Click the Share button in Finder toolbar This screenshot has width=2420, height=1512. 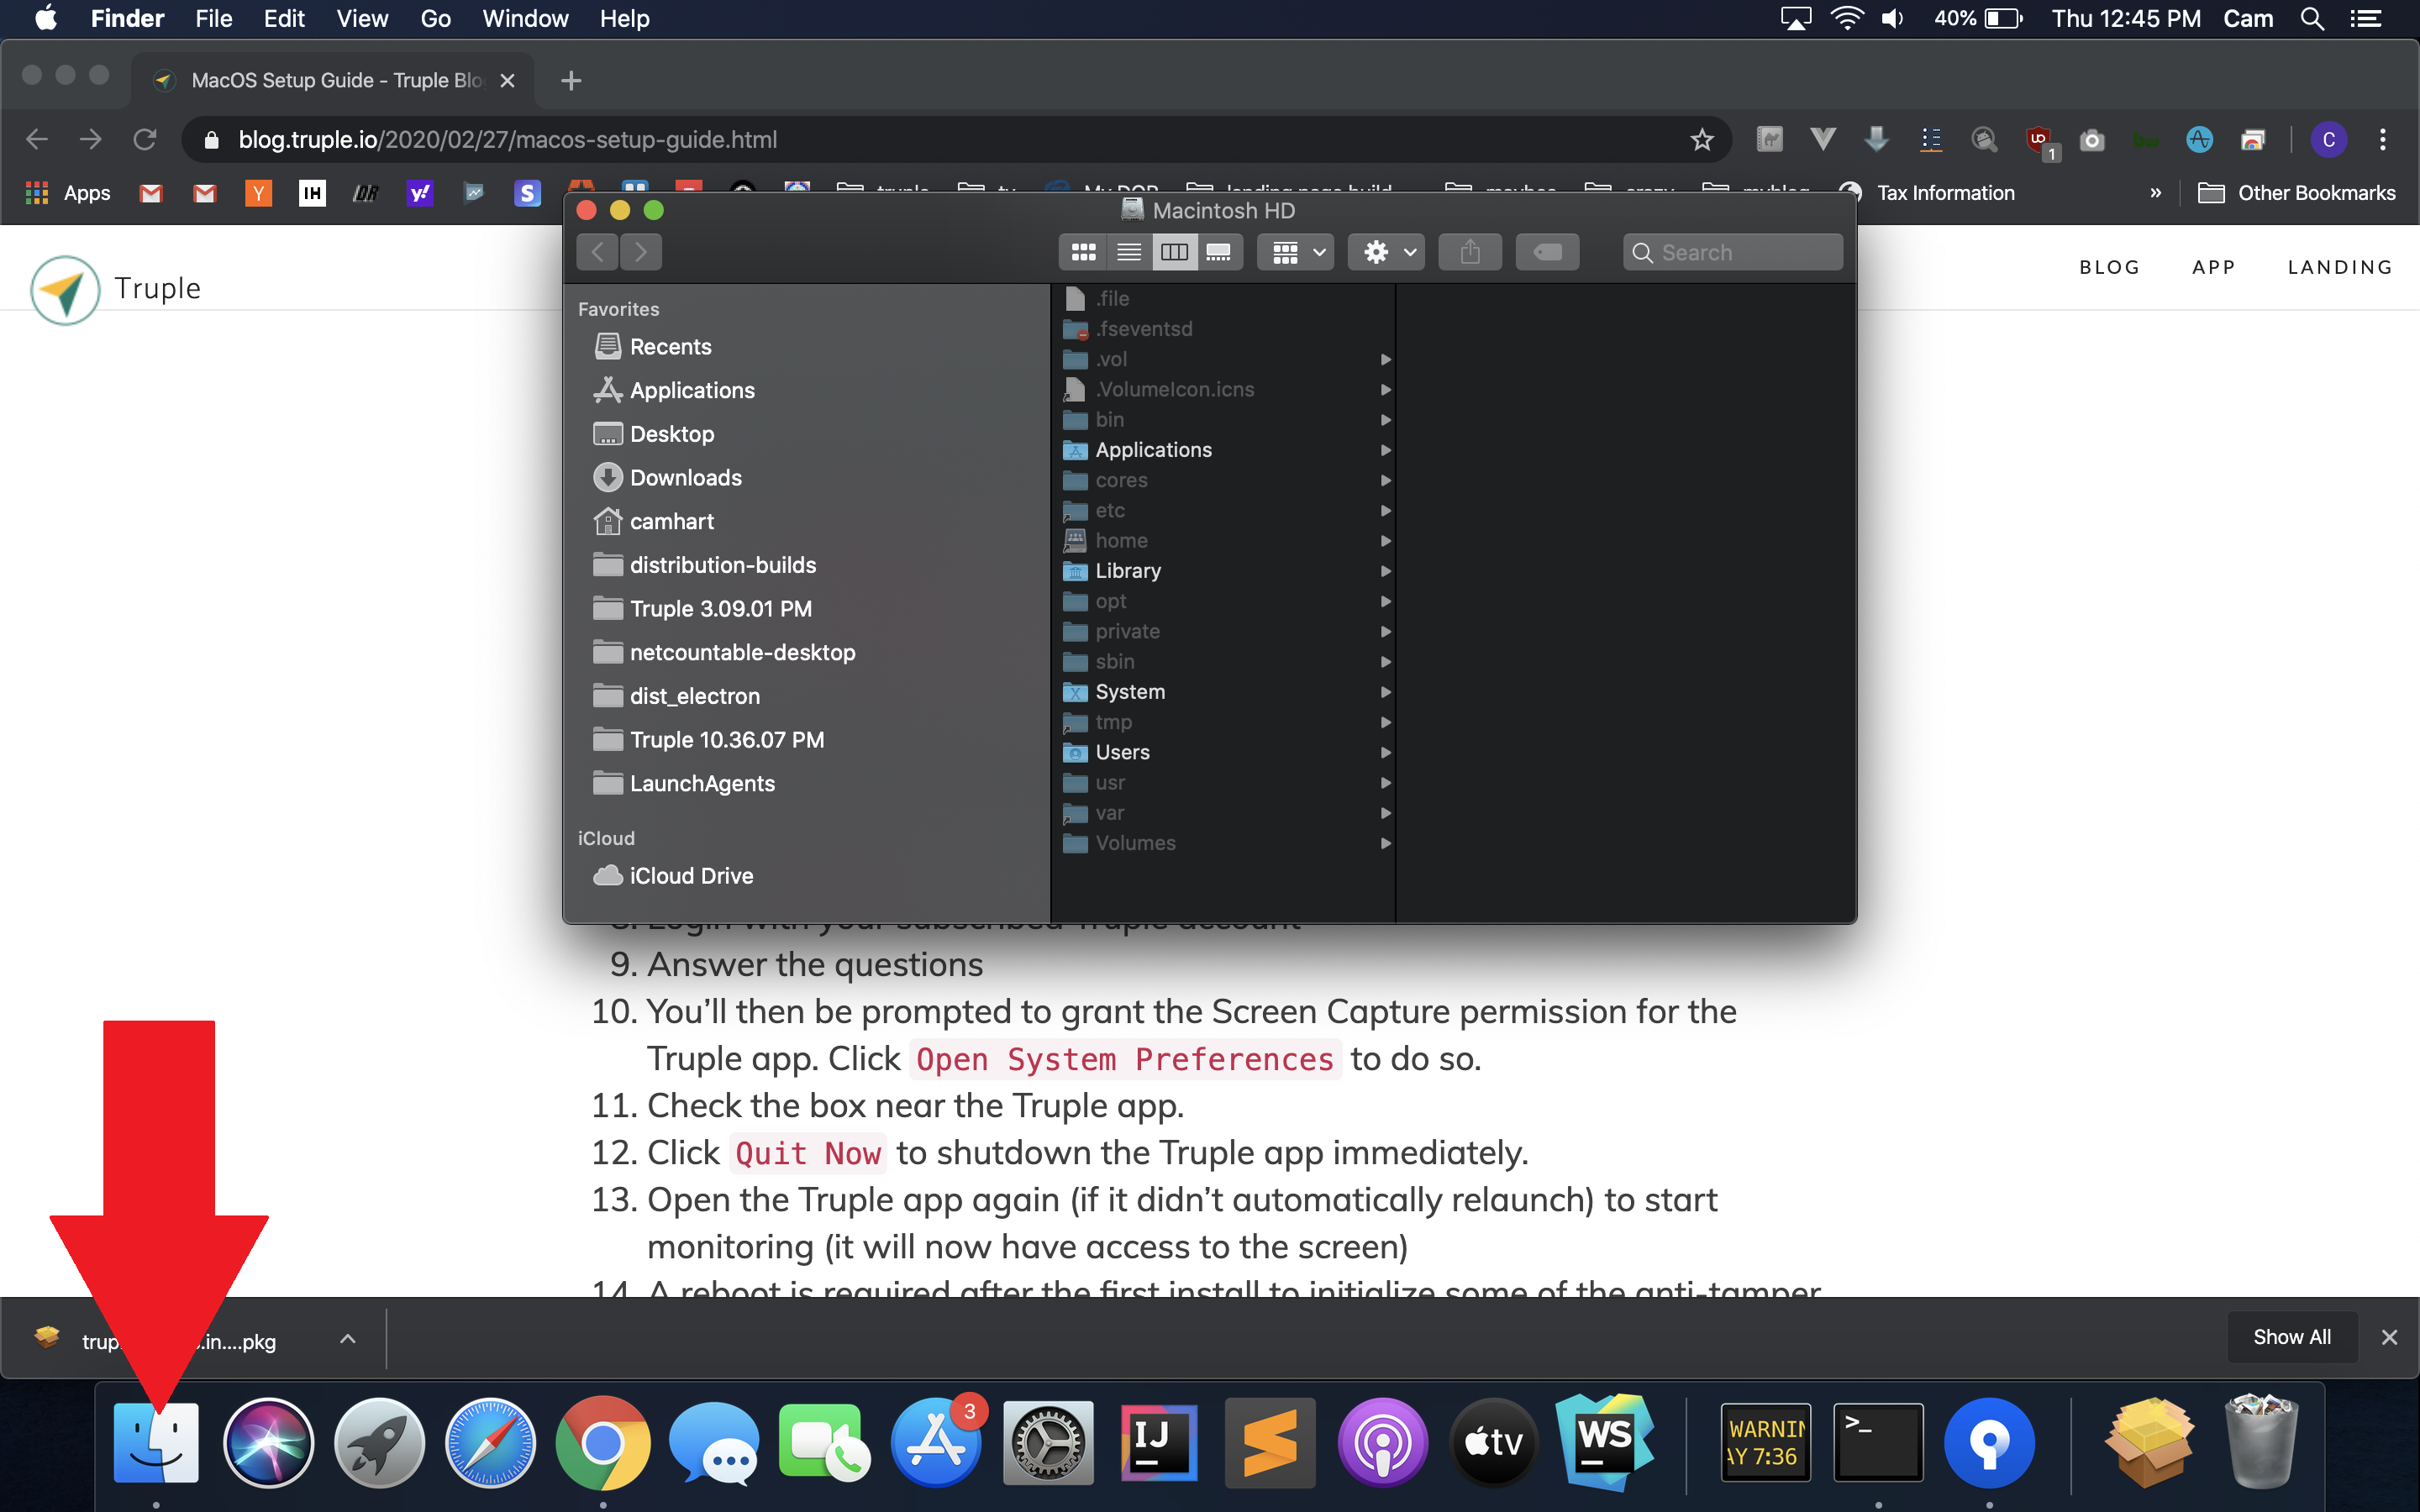1469,251
